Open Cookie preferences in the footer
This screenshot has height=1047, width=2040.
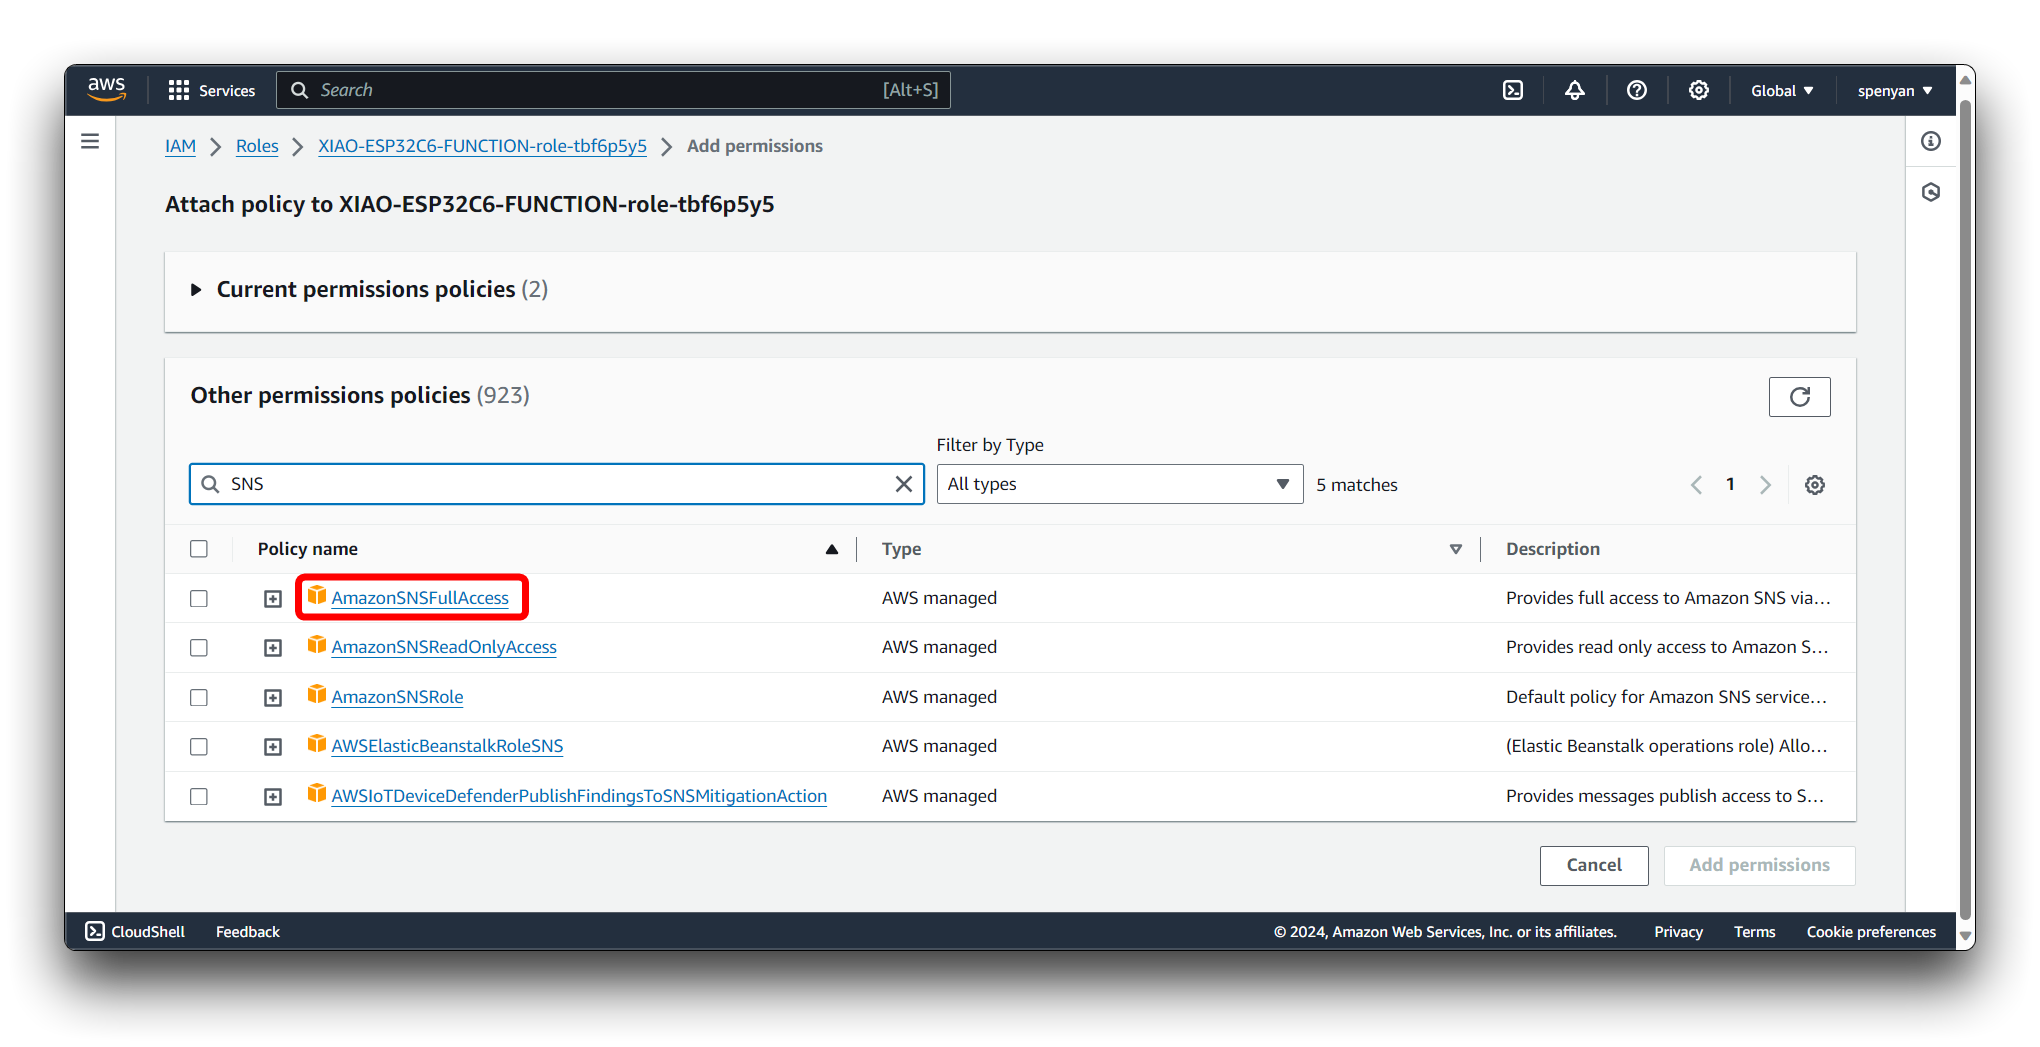[1871, 931]
